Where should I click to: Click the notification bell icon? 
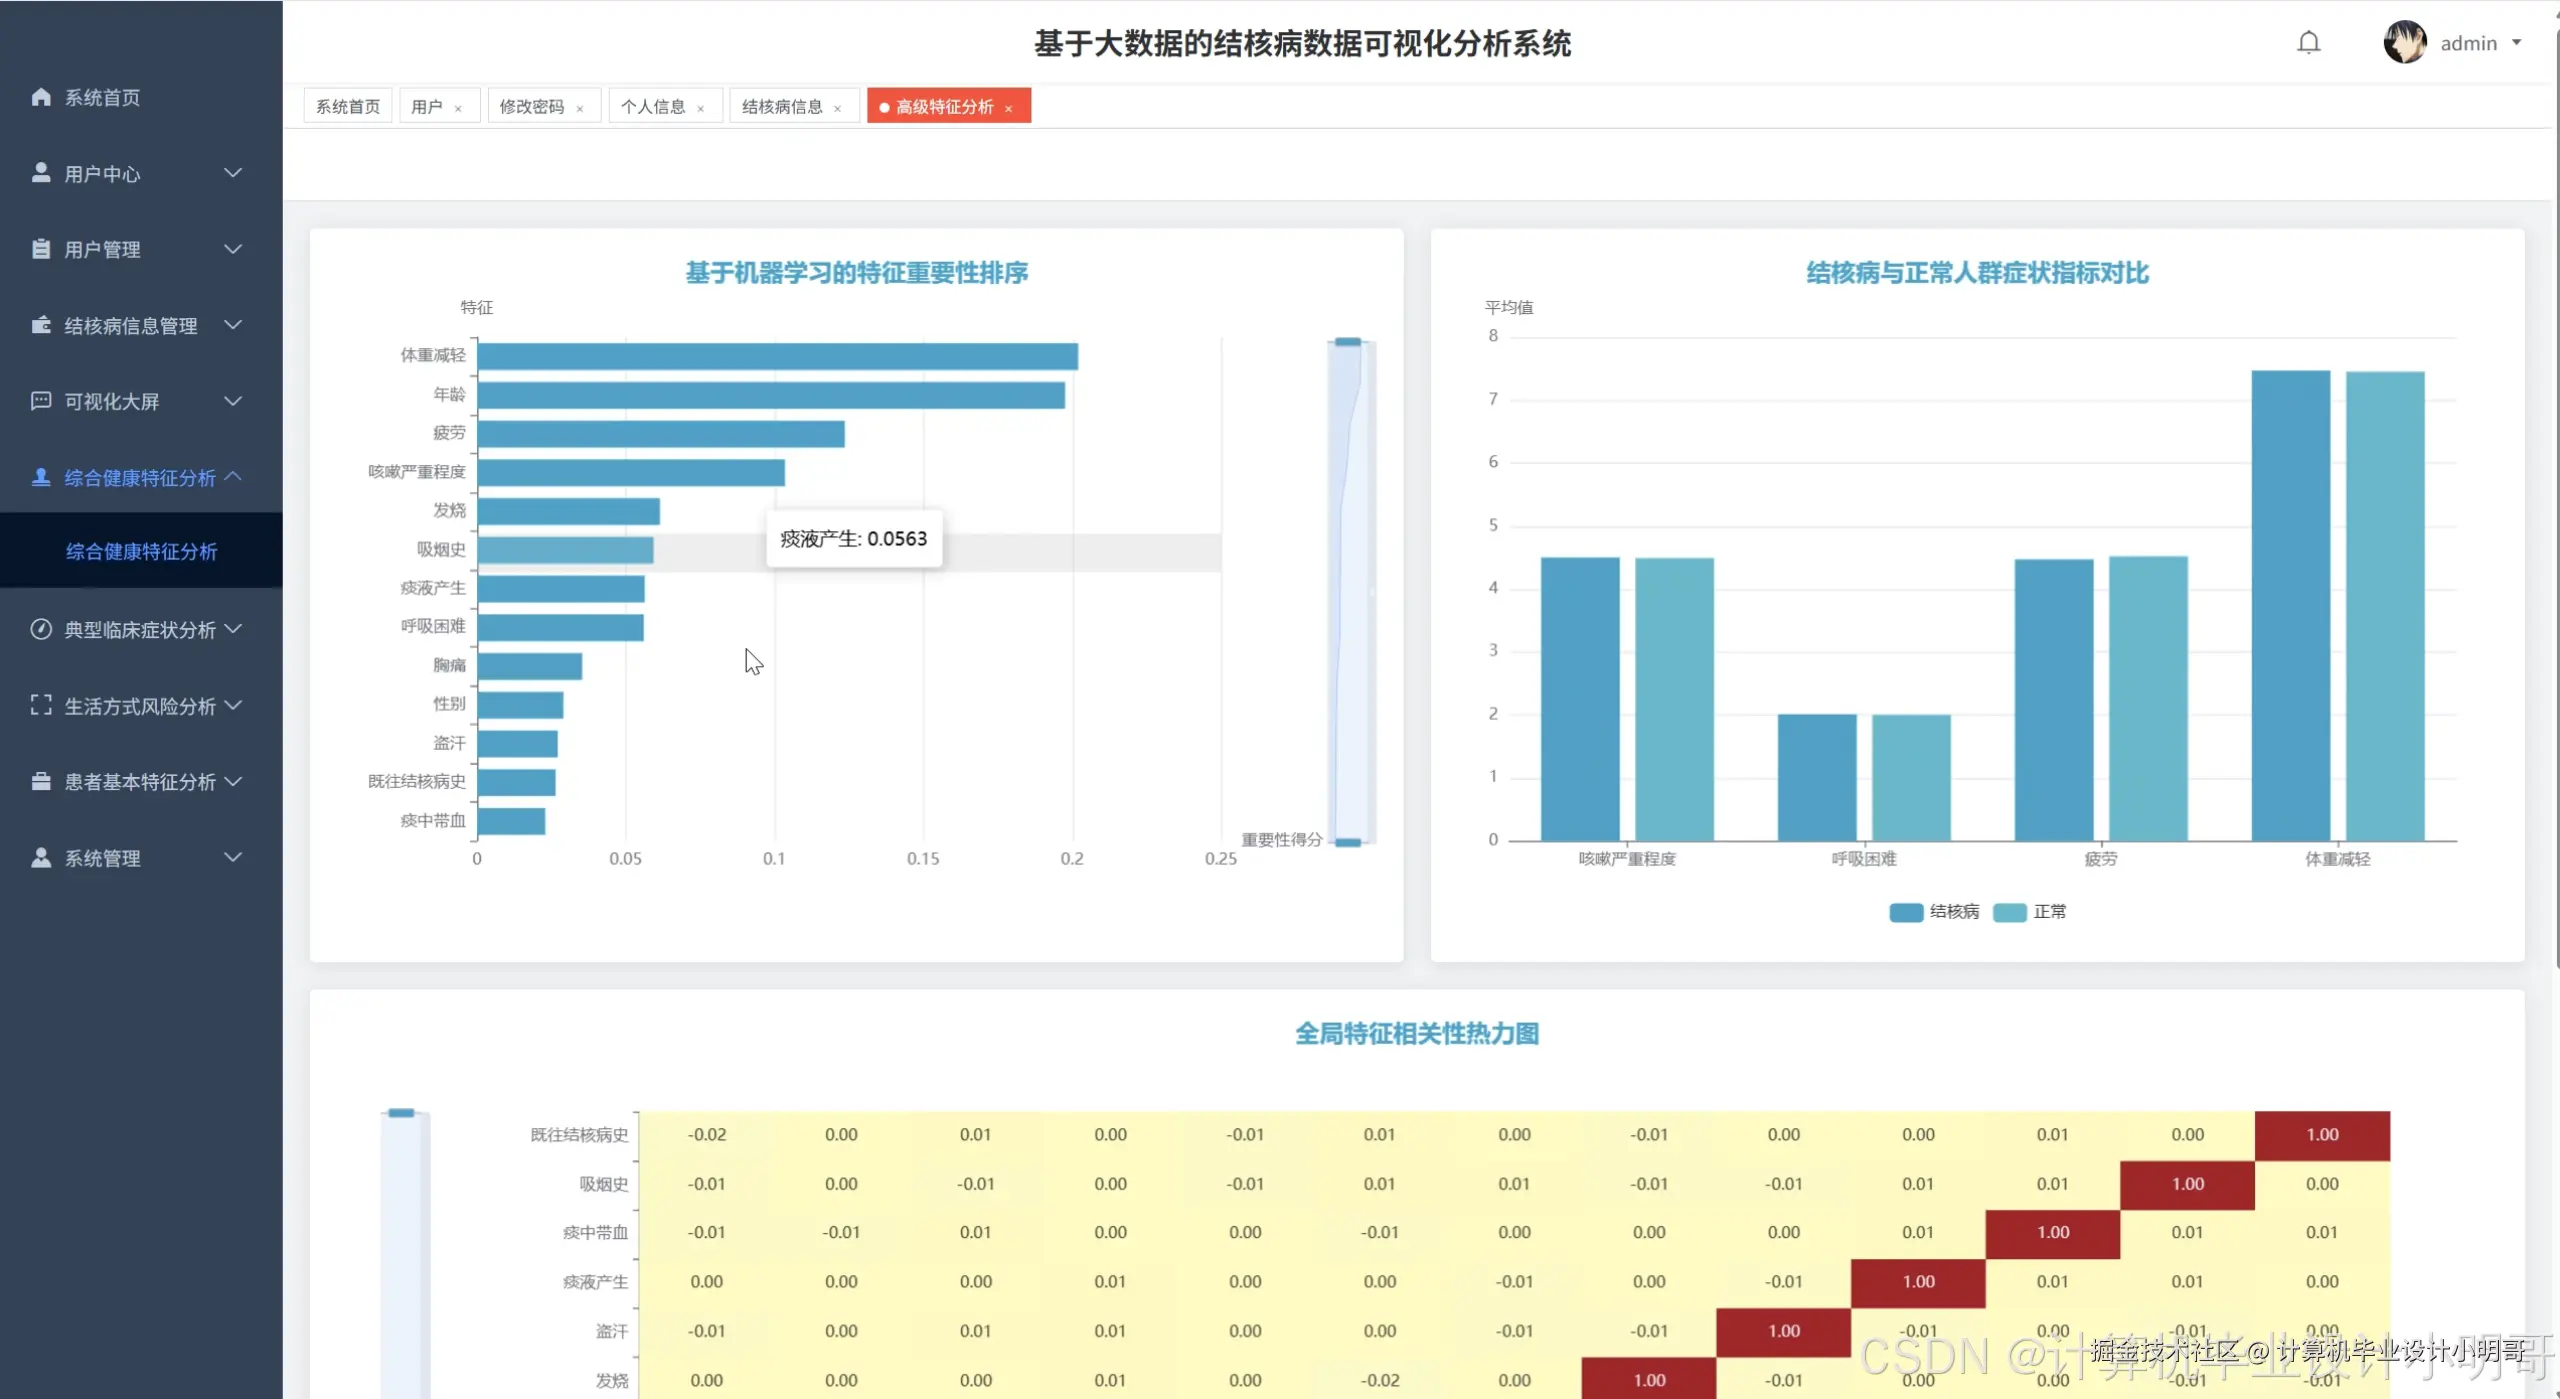(x=2308, y=43)
